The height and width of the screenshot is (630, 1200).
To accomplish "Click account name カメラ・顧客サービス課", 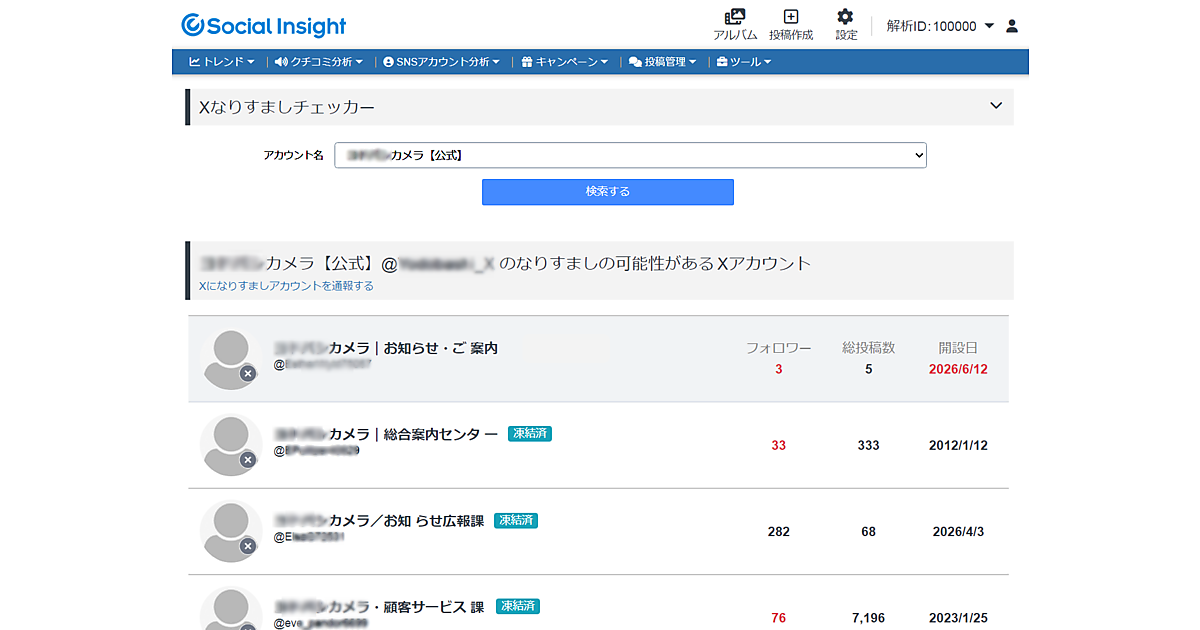I will 380,606.
